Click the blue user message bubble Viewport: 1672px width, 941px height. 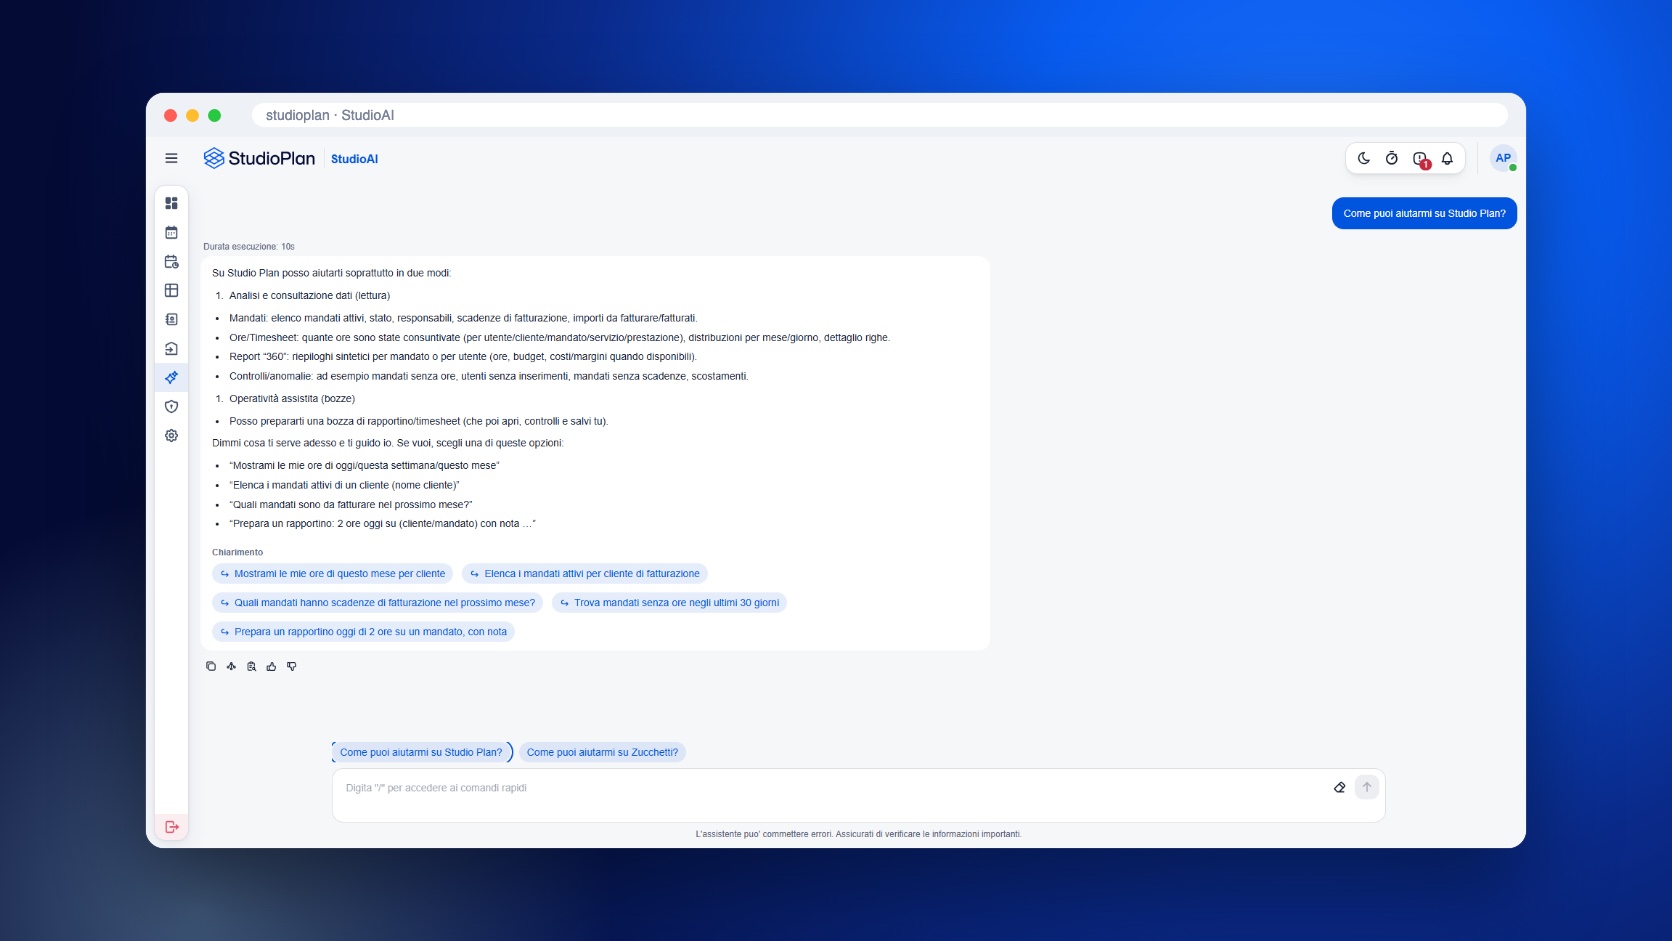pyautogui.click(x=1424, y=214)
